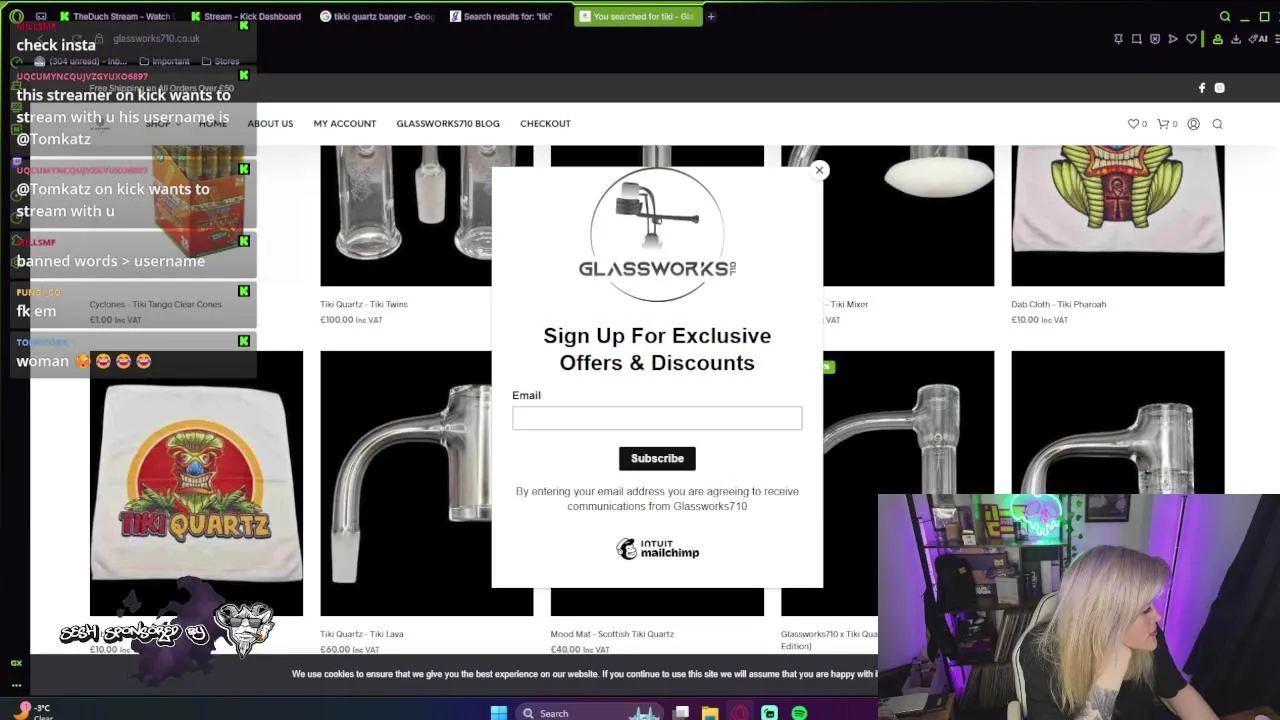The image size is (1280, 720).
Task: Open Cyclones Tiki Tango Clear Cones link
Action: coord(155,304)
